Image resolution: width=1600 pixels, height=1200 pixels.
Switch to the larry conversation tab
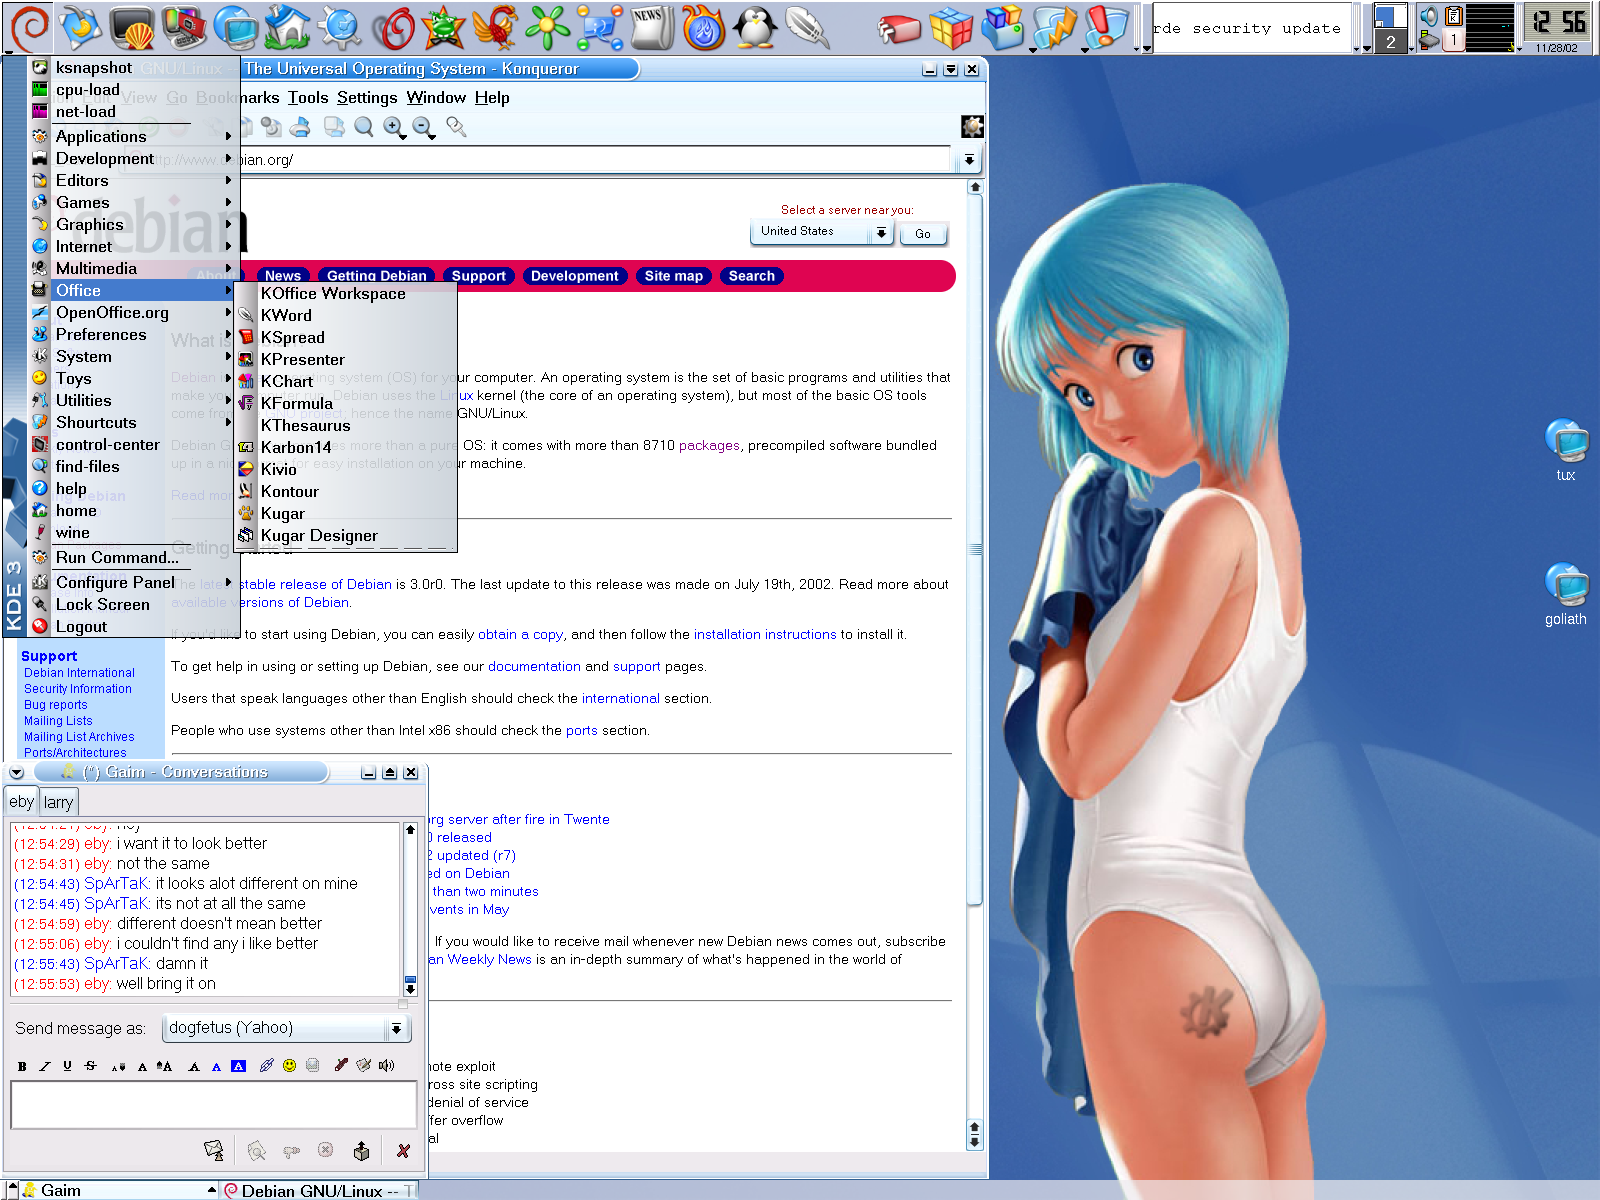(58, 802)
